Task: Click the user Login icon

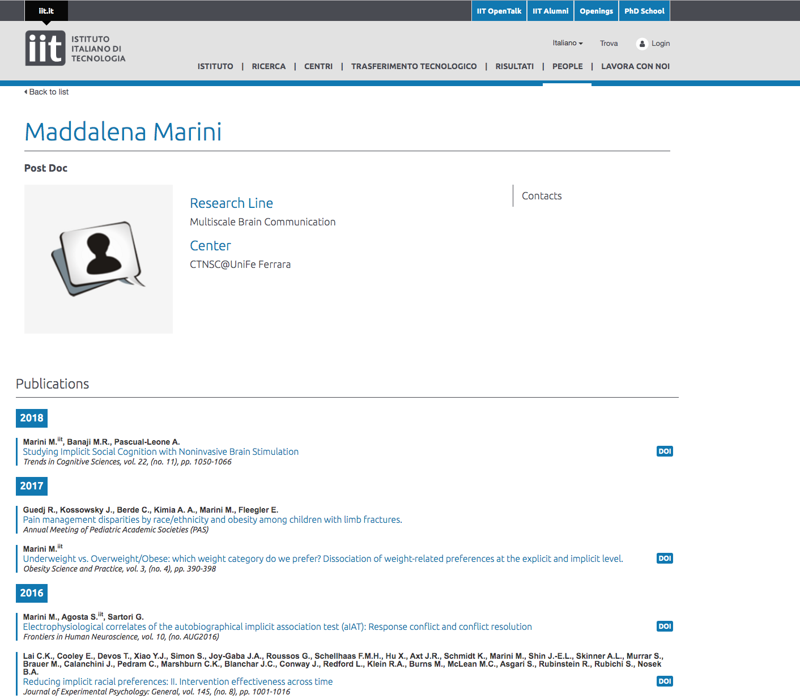Action: (642, 44)
